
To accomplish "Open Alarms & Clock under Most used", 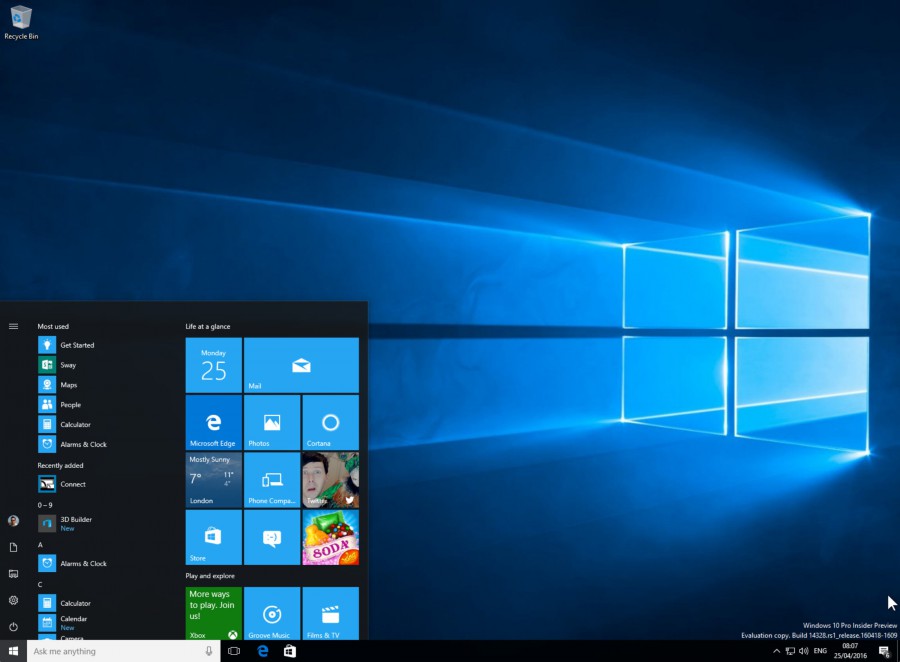I will [x=83, y=444].
